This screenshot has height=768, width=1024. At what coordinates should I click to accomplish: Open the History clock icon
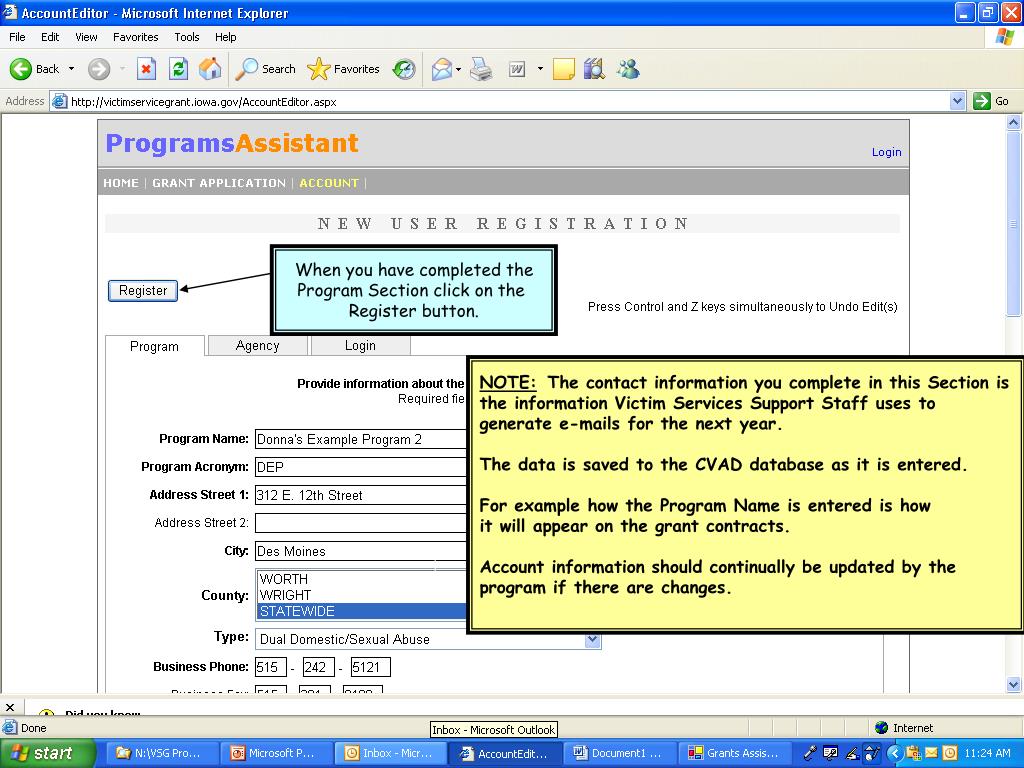click(404, 69)
